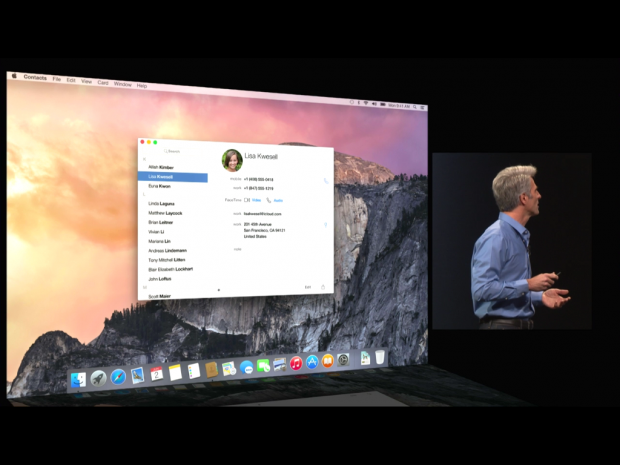Open Notification Center list icon
Image resolution: width=620 pixels, height=465 pixels.
point(422,108)
